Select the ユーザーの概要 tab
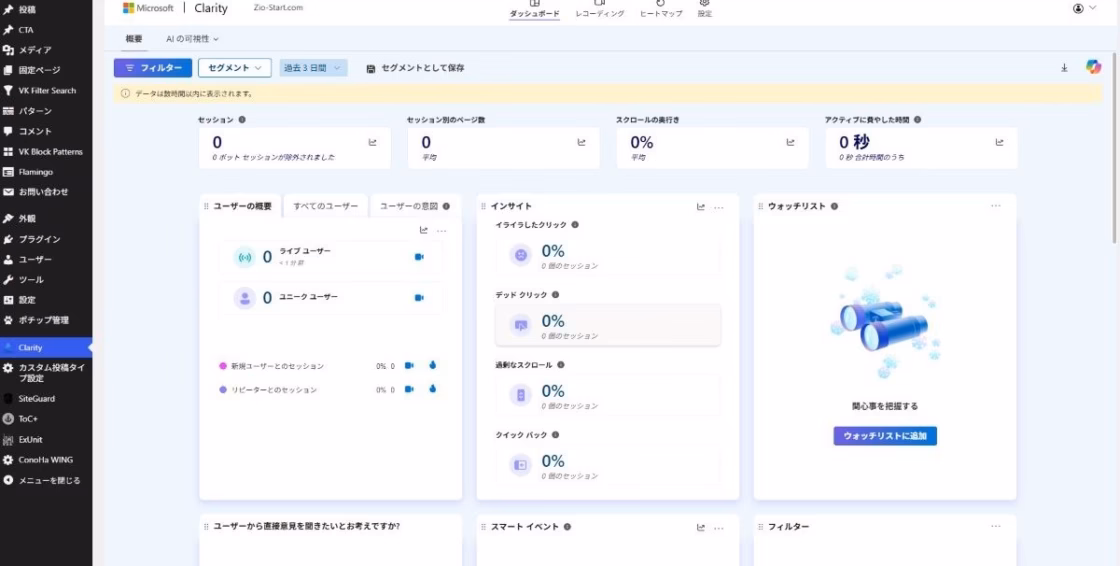1120x566 pixels. (243, 206)
